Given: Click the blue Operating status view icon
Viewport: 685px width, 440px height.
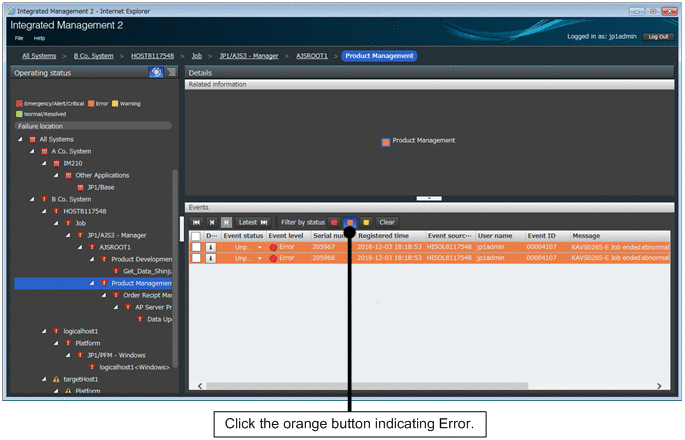Looking at the screenshot, I should point(155,73).
